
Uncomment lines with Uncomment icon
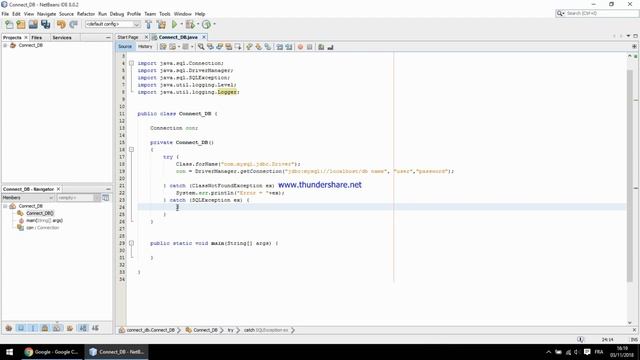click(x=330, y=47)
